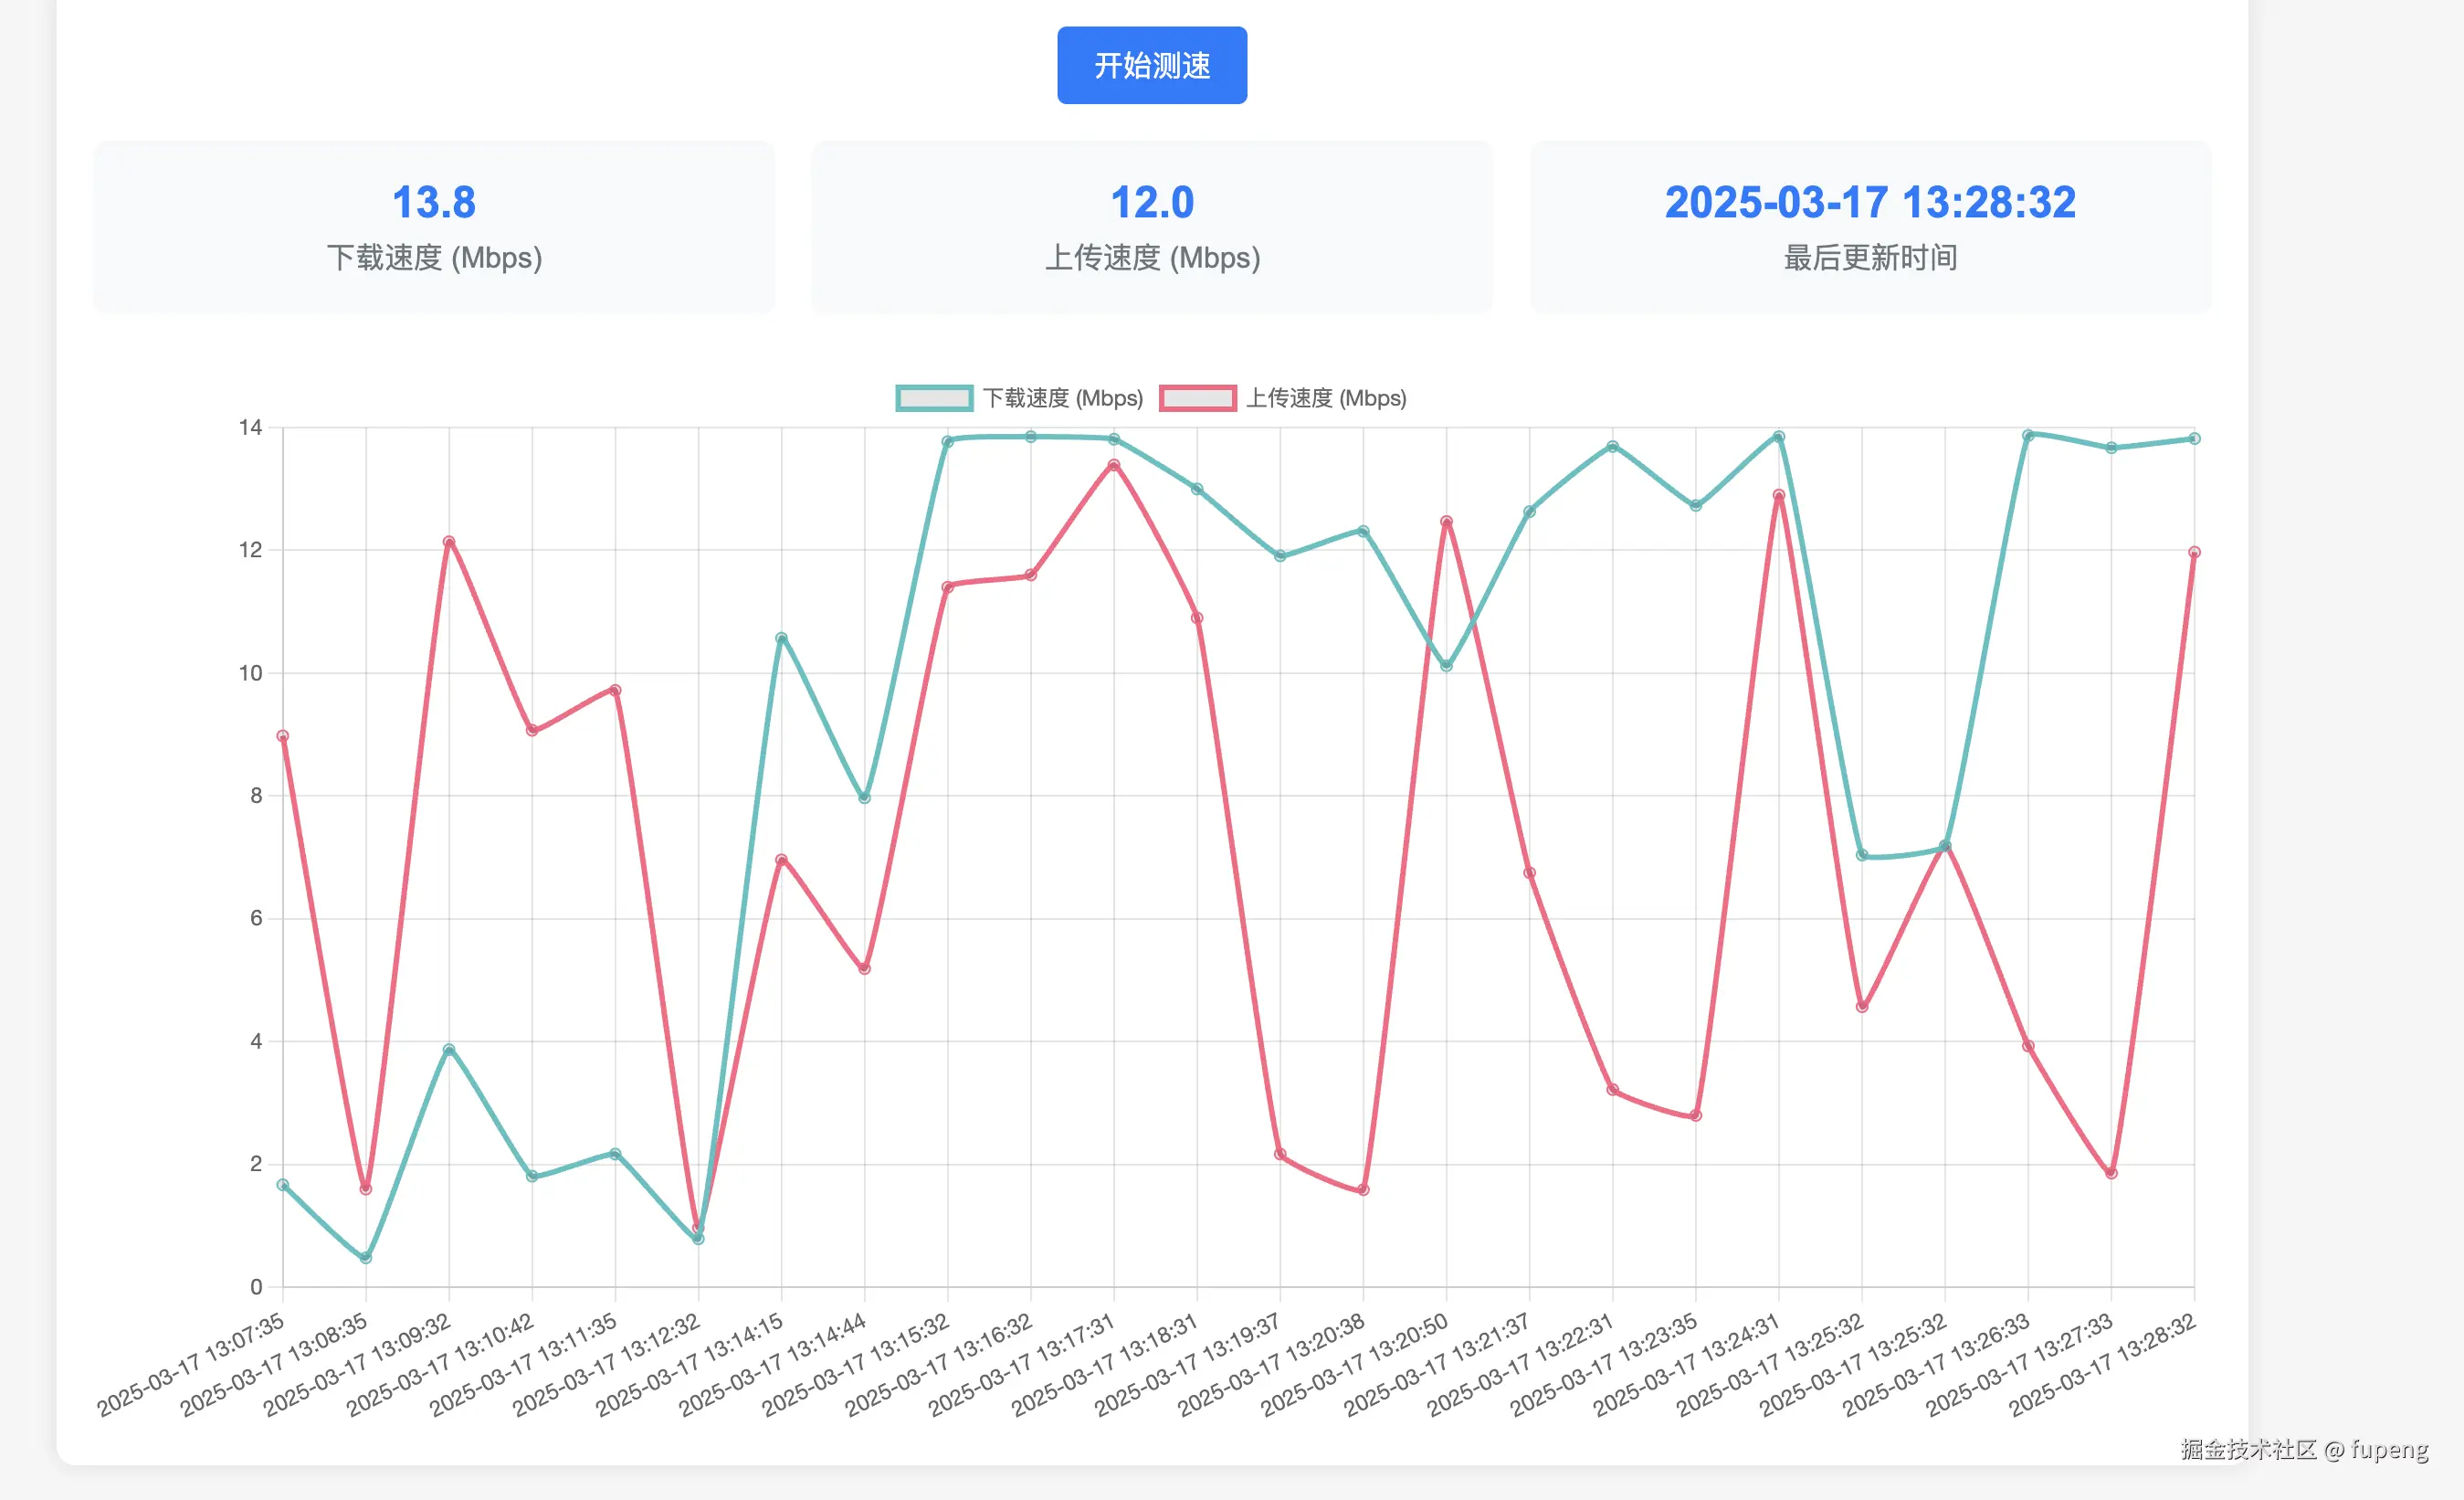Click the upload low point at 13:27:33
The width and height of the screenshot is (2464, 1500).
[2111, 1173]
